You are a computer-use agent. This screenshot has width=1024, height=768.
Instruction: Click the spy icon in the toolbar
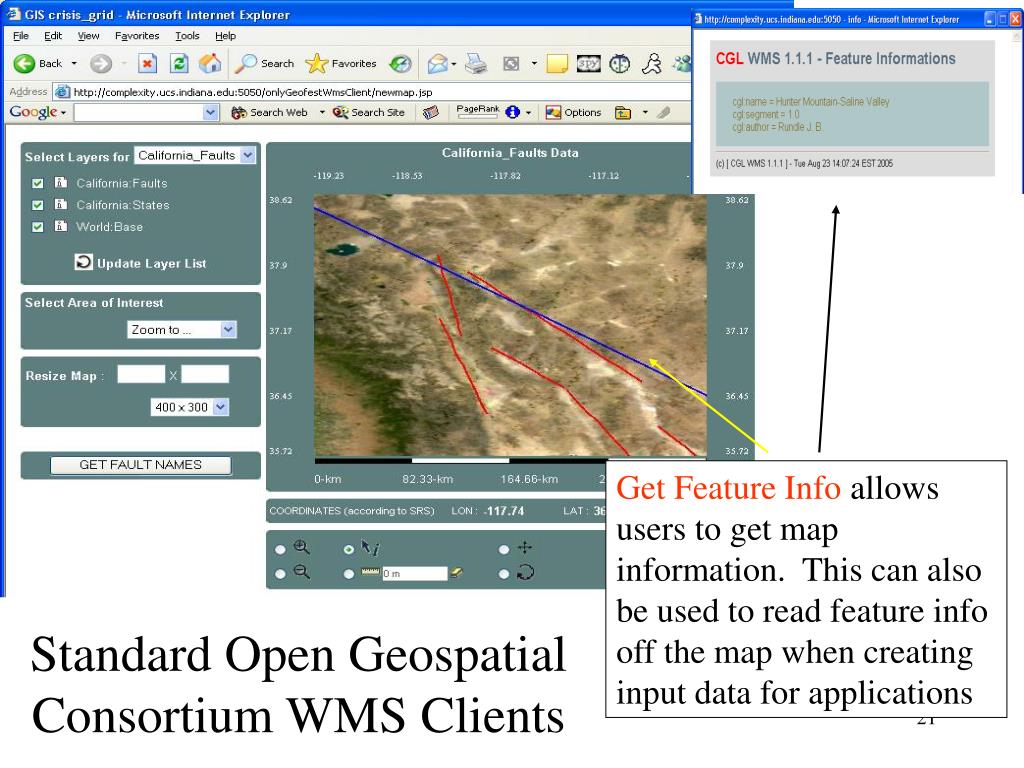coord(588,63)
